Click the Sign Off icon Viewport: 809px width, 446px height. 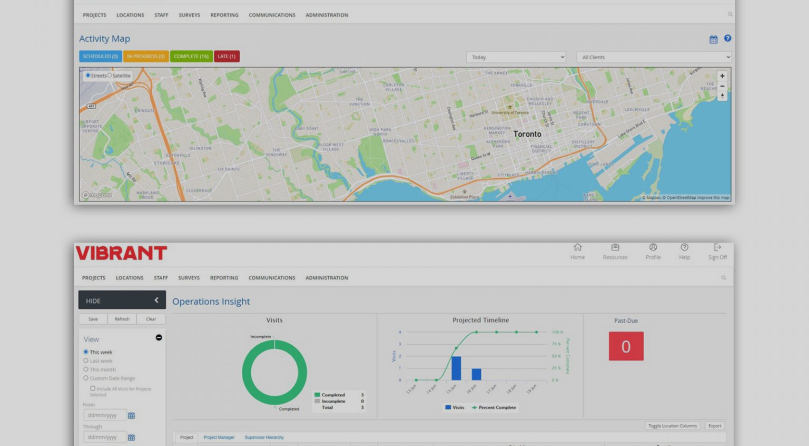[x=717, y=251]
